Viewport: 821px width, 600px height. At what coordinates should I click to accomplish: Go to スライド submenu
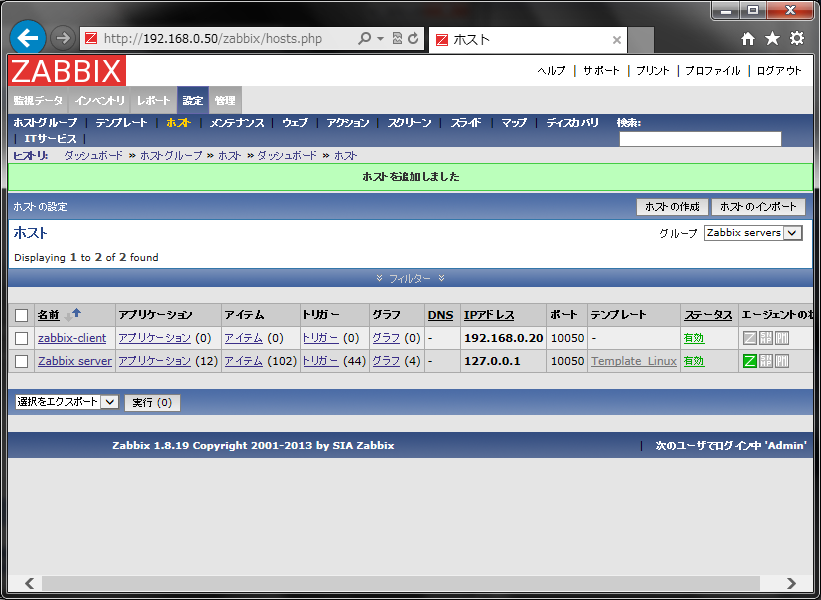(x=466, y=123)
